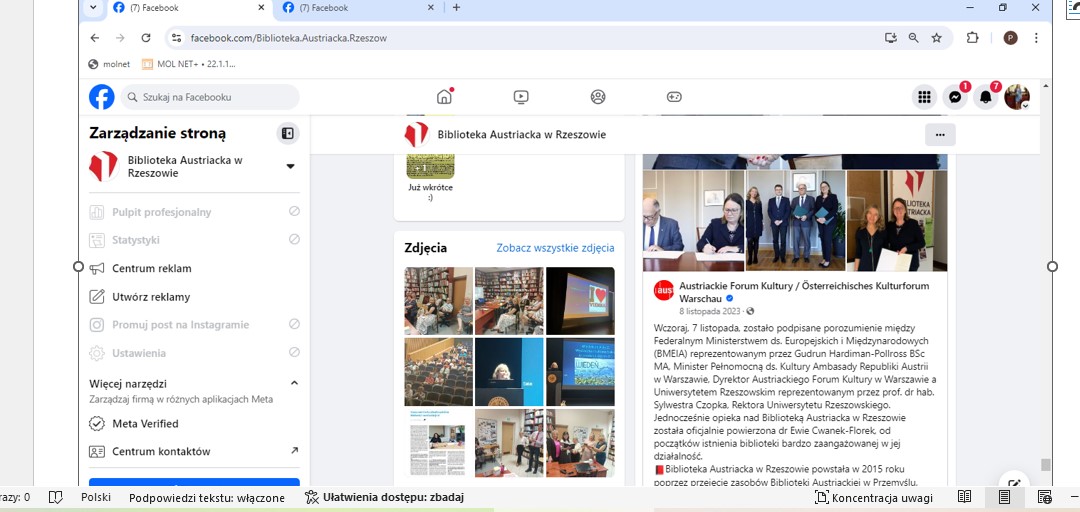Open Facebook Home feed icon

point(445,97)
